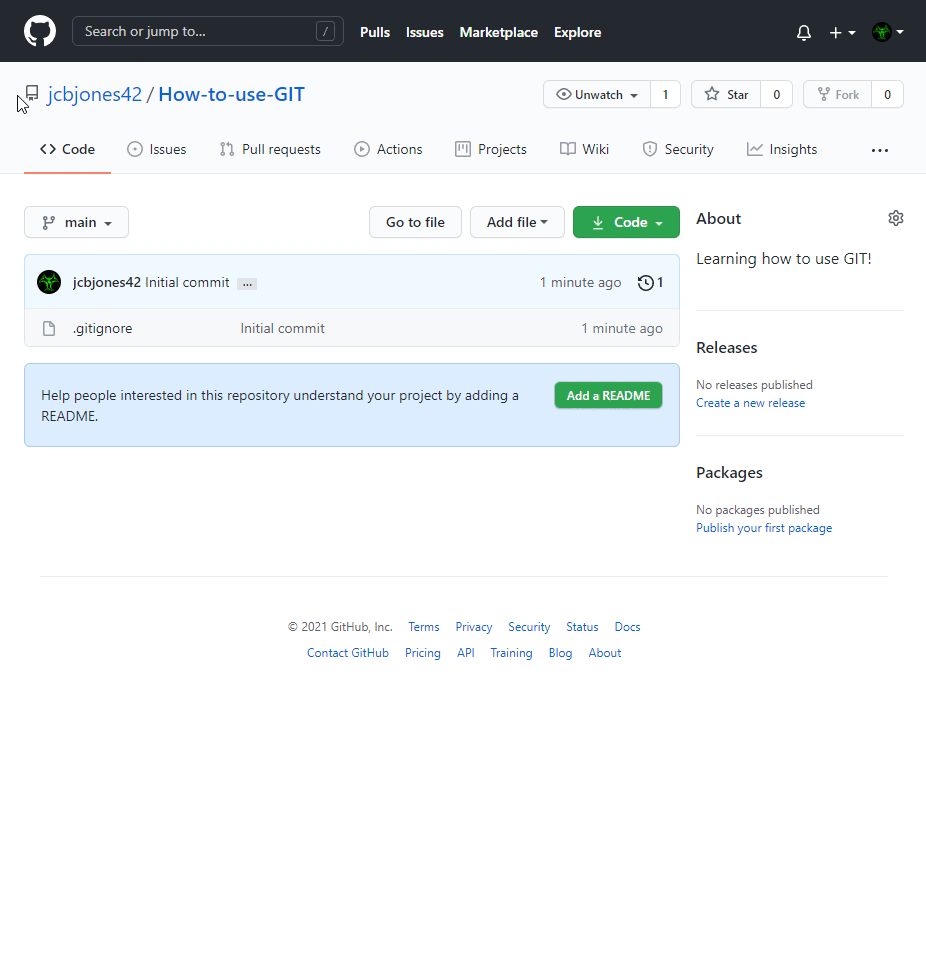Viewport: 926px width, 953px height.
Task: Focus the Search or jump to field
Action: point(208,31)
